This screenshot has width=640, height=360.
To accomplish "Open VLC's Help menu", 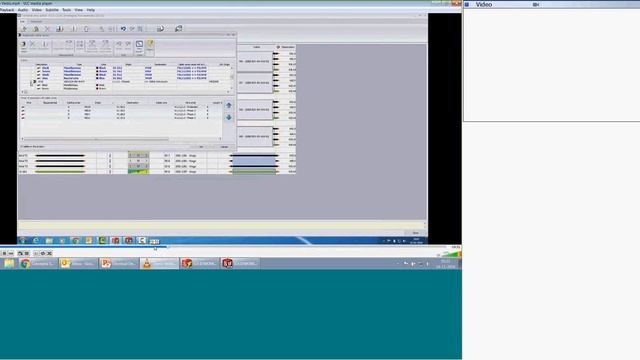I will pos(91,10).
